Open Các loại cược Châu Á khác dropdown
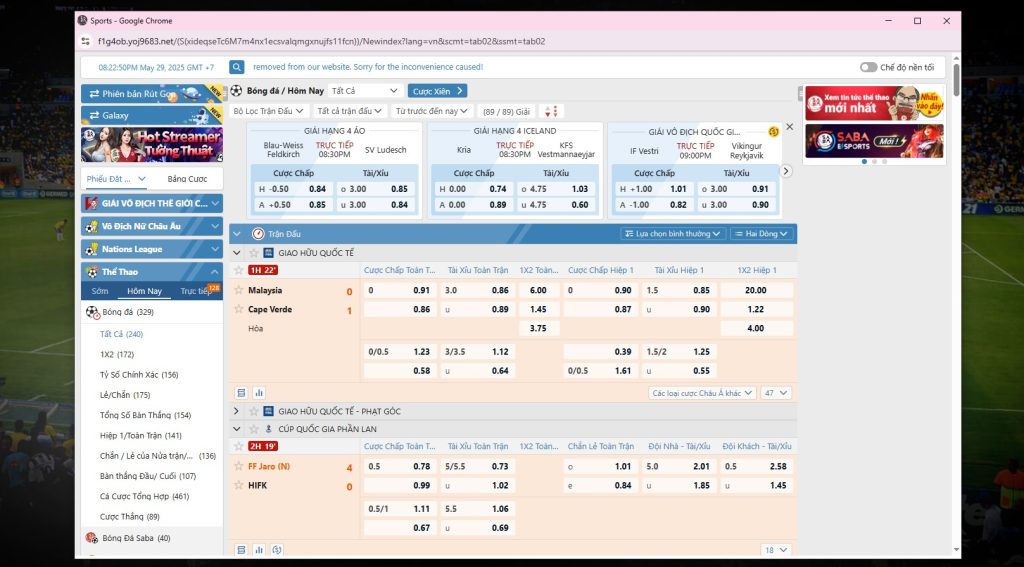The width and height of the screenshot is (1024, 567). pyautogui.click(x=702, y=393)
